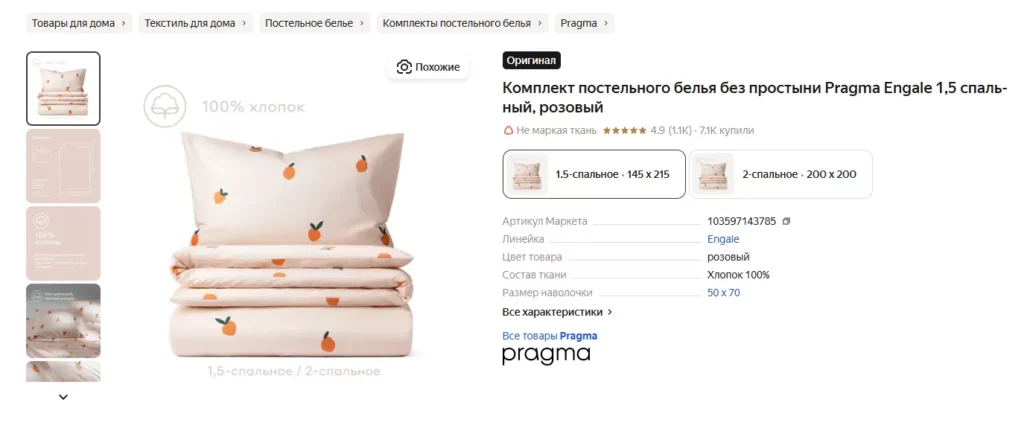The height and width of the screenshot is (437, 1024).
Task: Open 'Все товары Pragma' link
Action: 549,336
